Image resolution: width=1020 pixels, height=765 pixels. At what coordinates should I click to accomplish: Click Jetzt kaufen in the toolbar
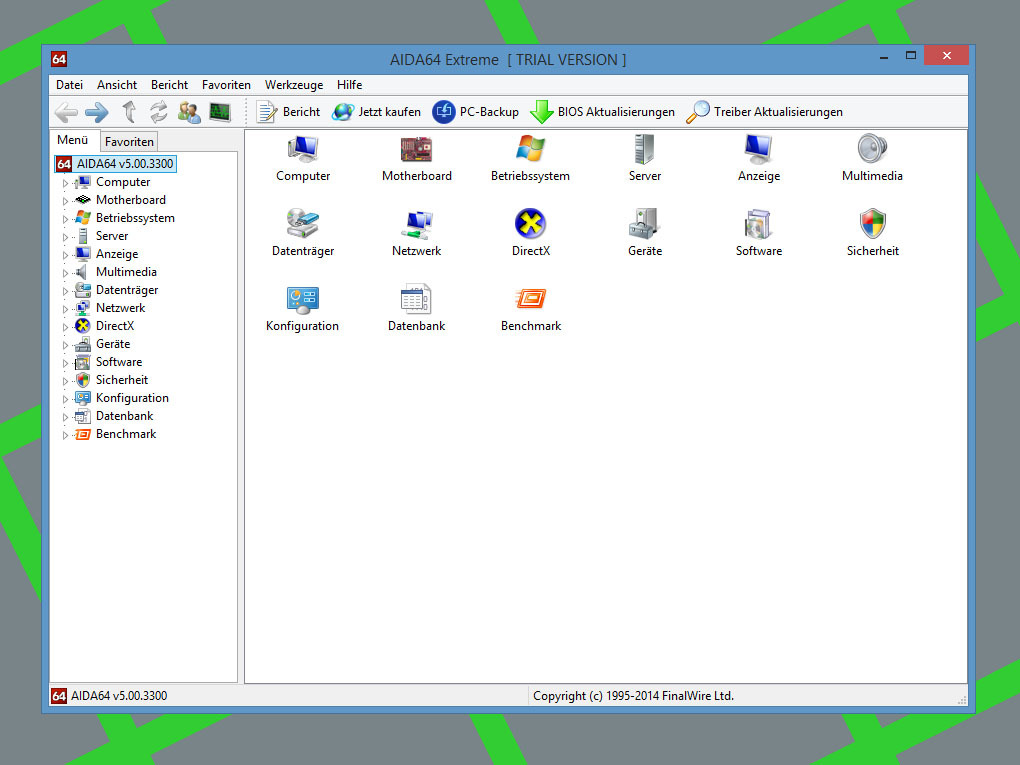click(x=376, y=112)
